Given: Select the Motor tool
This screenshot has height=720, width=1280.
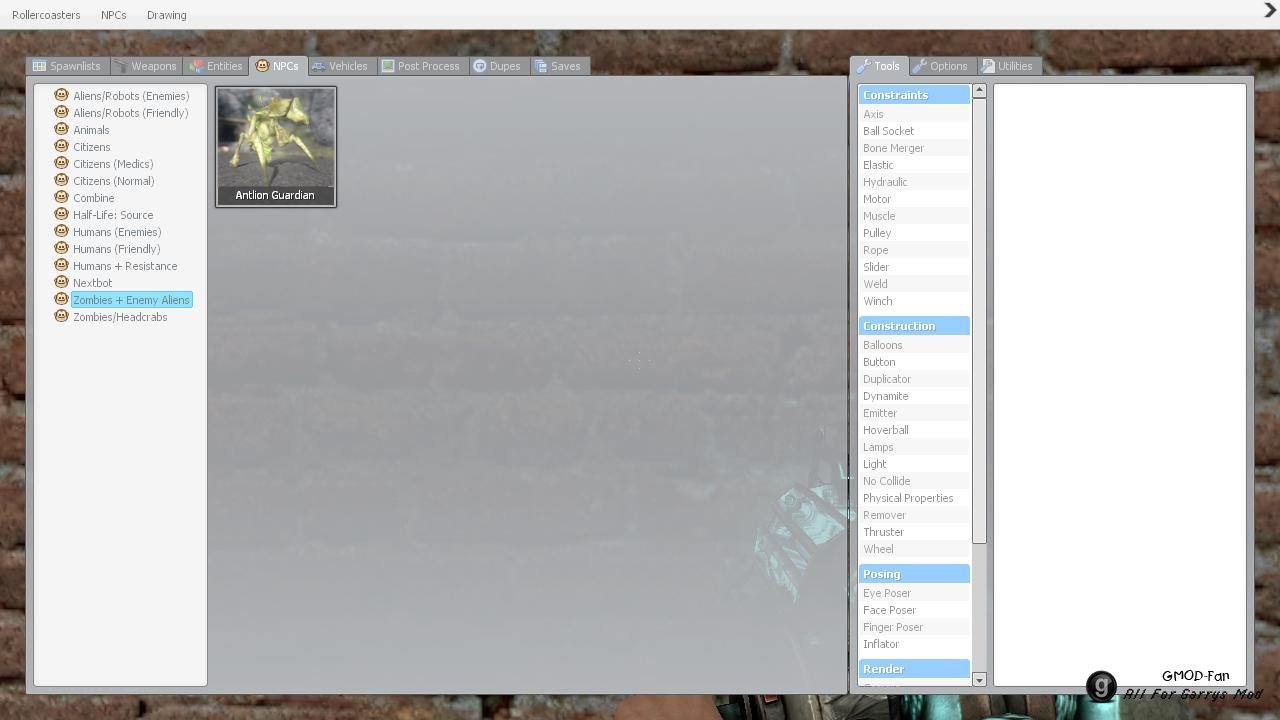Looking at the screenshot, I should (x=914, y=199).
